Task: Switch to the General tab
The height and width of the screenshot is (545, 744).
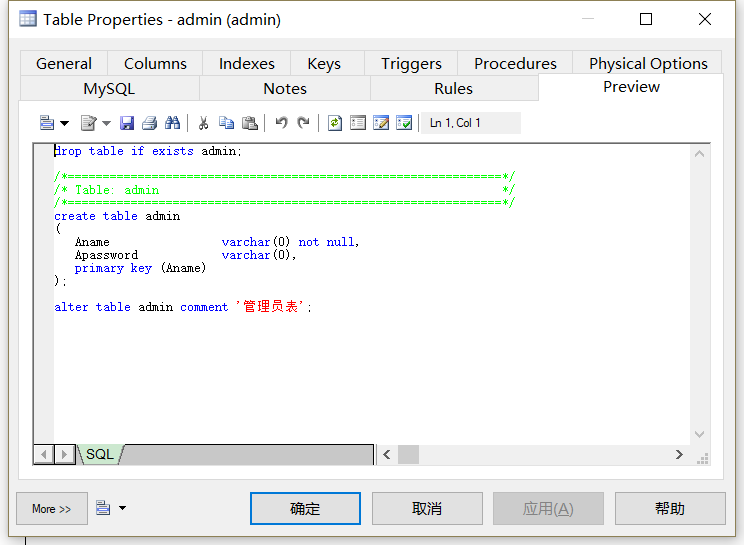Action: click(64, 64)
